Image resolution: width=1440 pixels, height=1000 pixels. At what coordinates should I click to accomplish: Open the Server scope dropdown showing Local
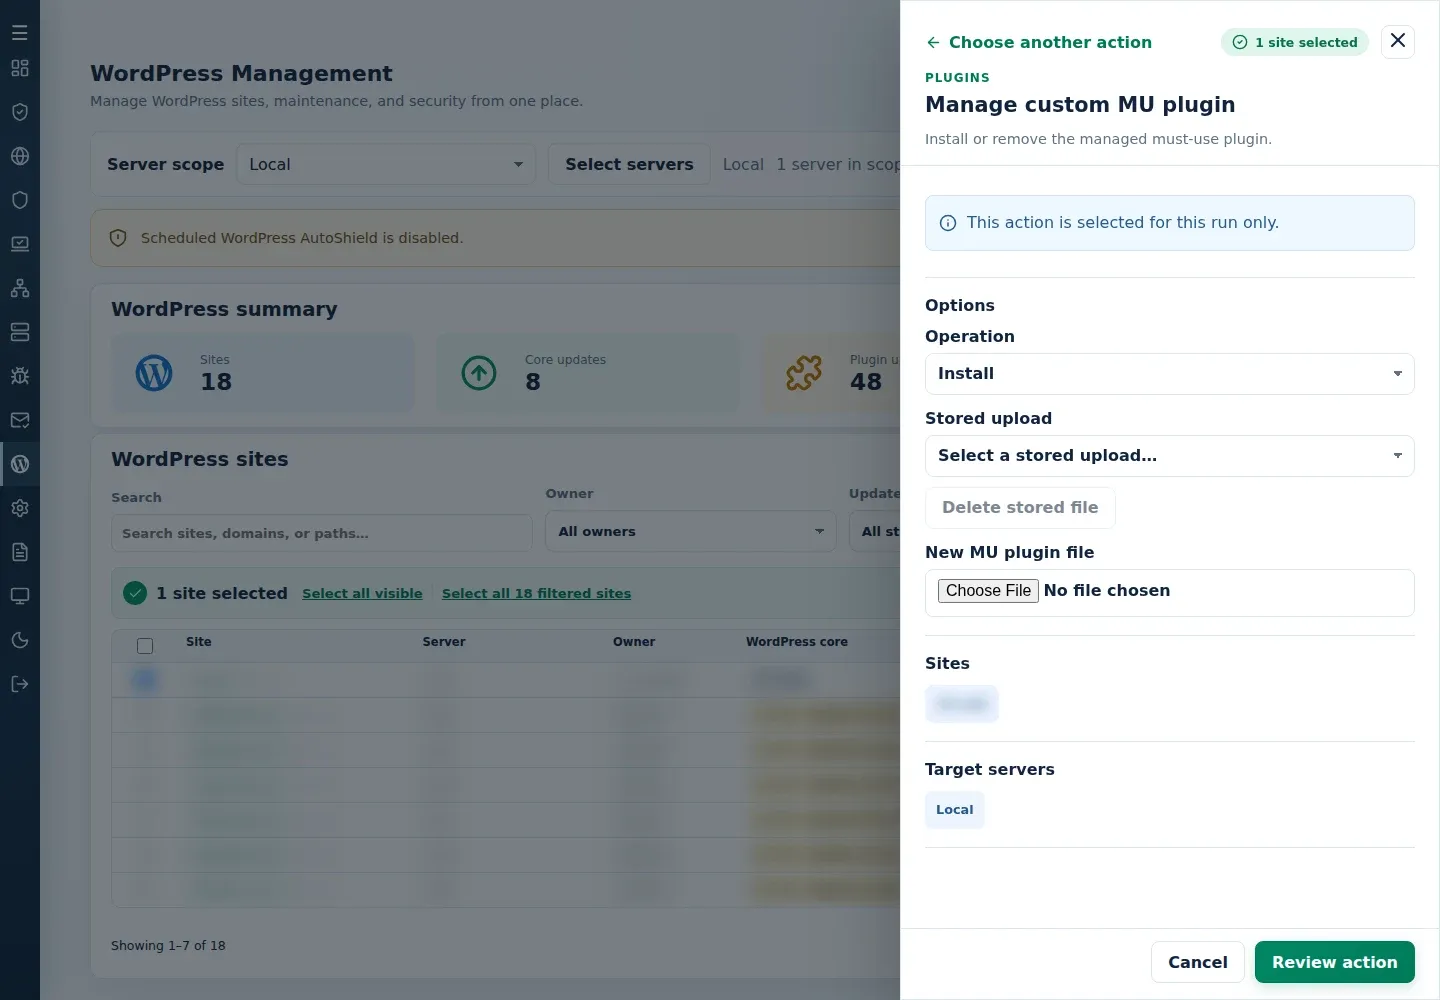click(386, 164)
